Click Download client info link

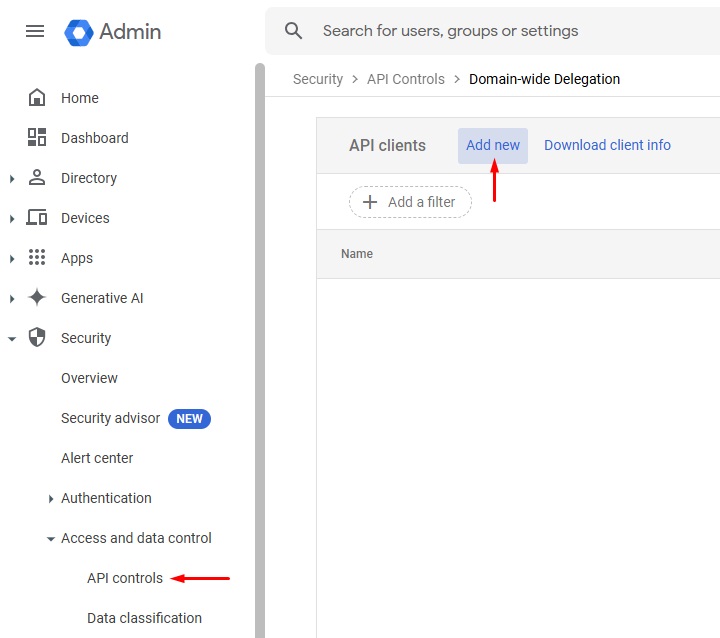pyautogui.click(x=607, y=145)
